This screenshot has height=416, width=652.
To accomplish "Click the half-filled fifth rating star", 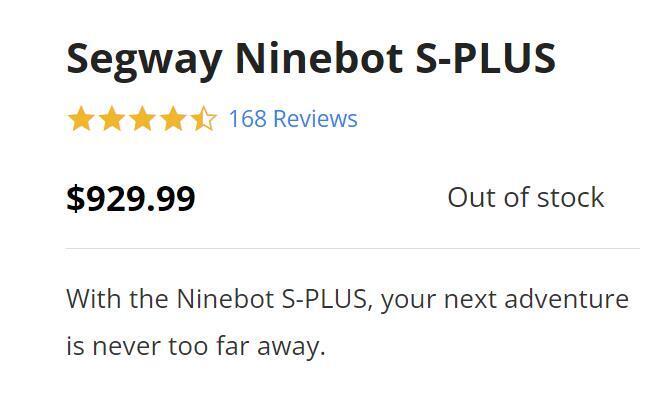I will click(203, 120).
